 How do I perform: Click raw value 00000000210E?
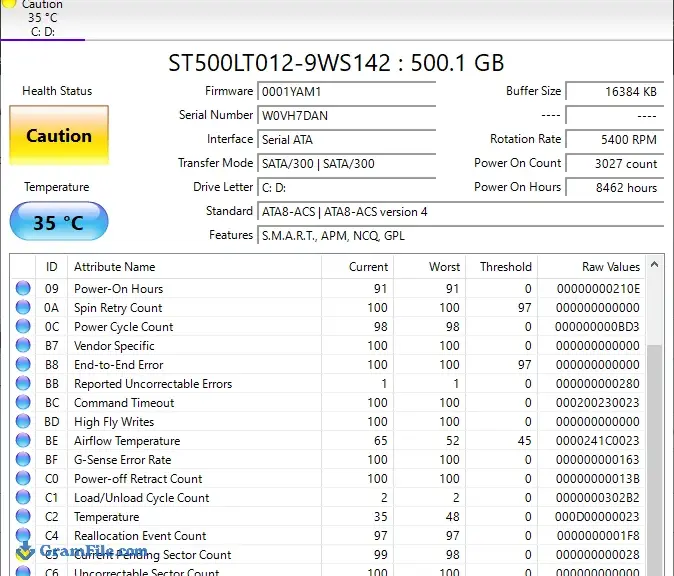[598, 289]
